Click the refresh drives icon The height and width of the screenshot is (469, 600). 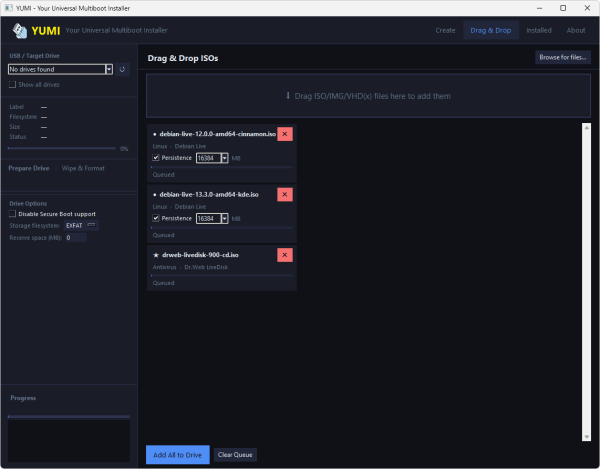coord(122,69)
